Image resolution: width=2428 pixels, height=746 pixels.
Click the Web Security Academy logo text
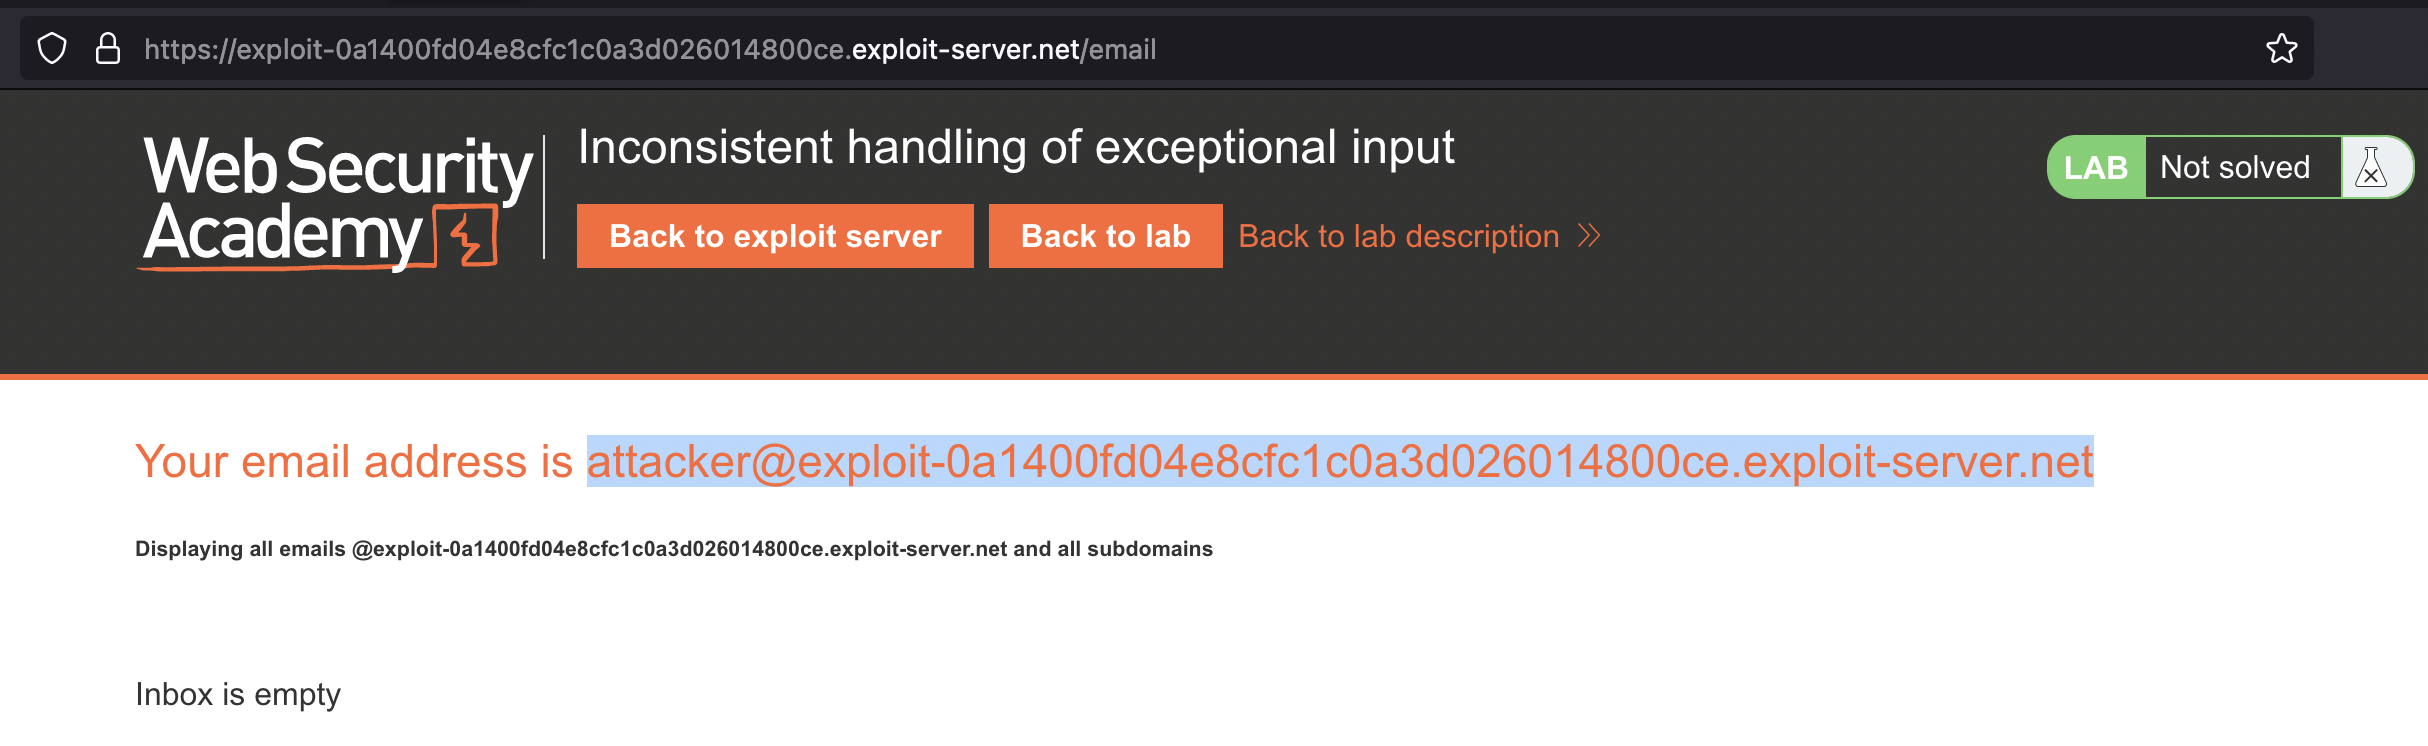pyautogui.click(x=335, y=198)
